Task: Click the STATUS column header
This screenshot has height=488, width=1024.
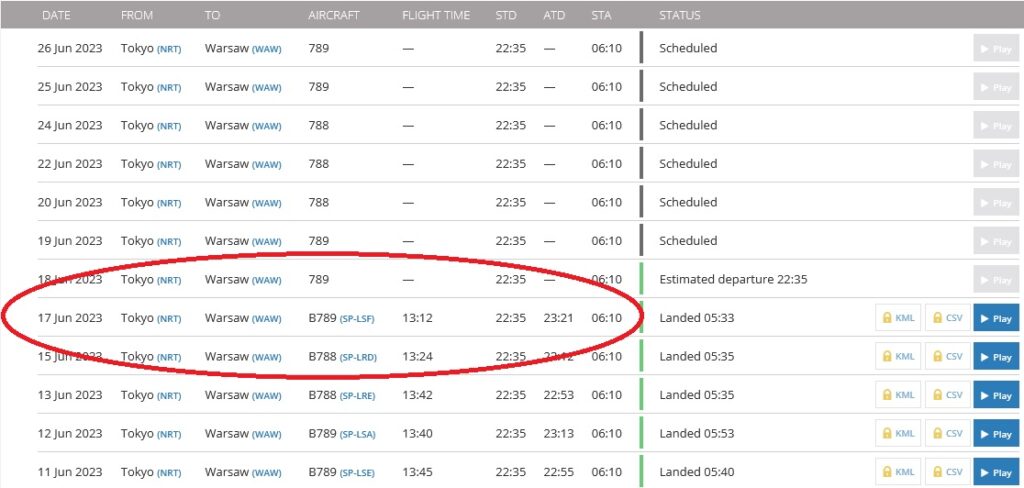Action: [x=680, y=15]
